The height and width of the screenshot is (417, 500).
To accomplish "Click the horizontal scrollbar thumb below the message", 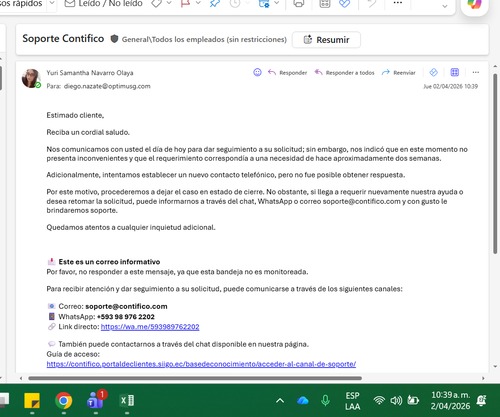I will [x=195, y=378].
